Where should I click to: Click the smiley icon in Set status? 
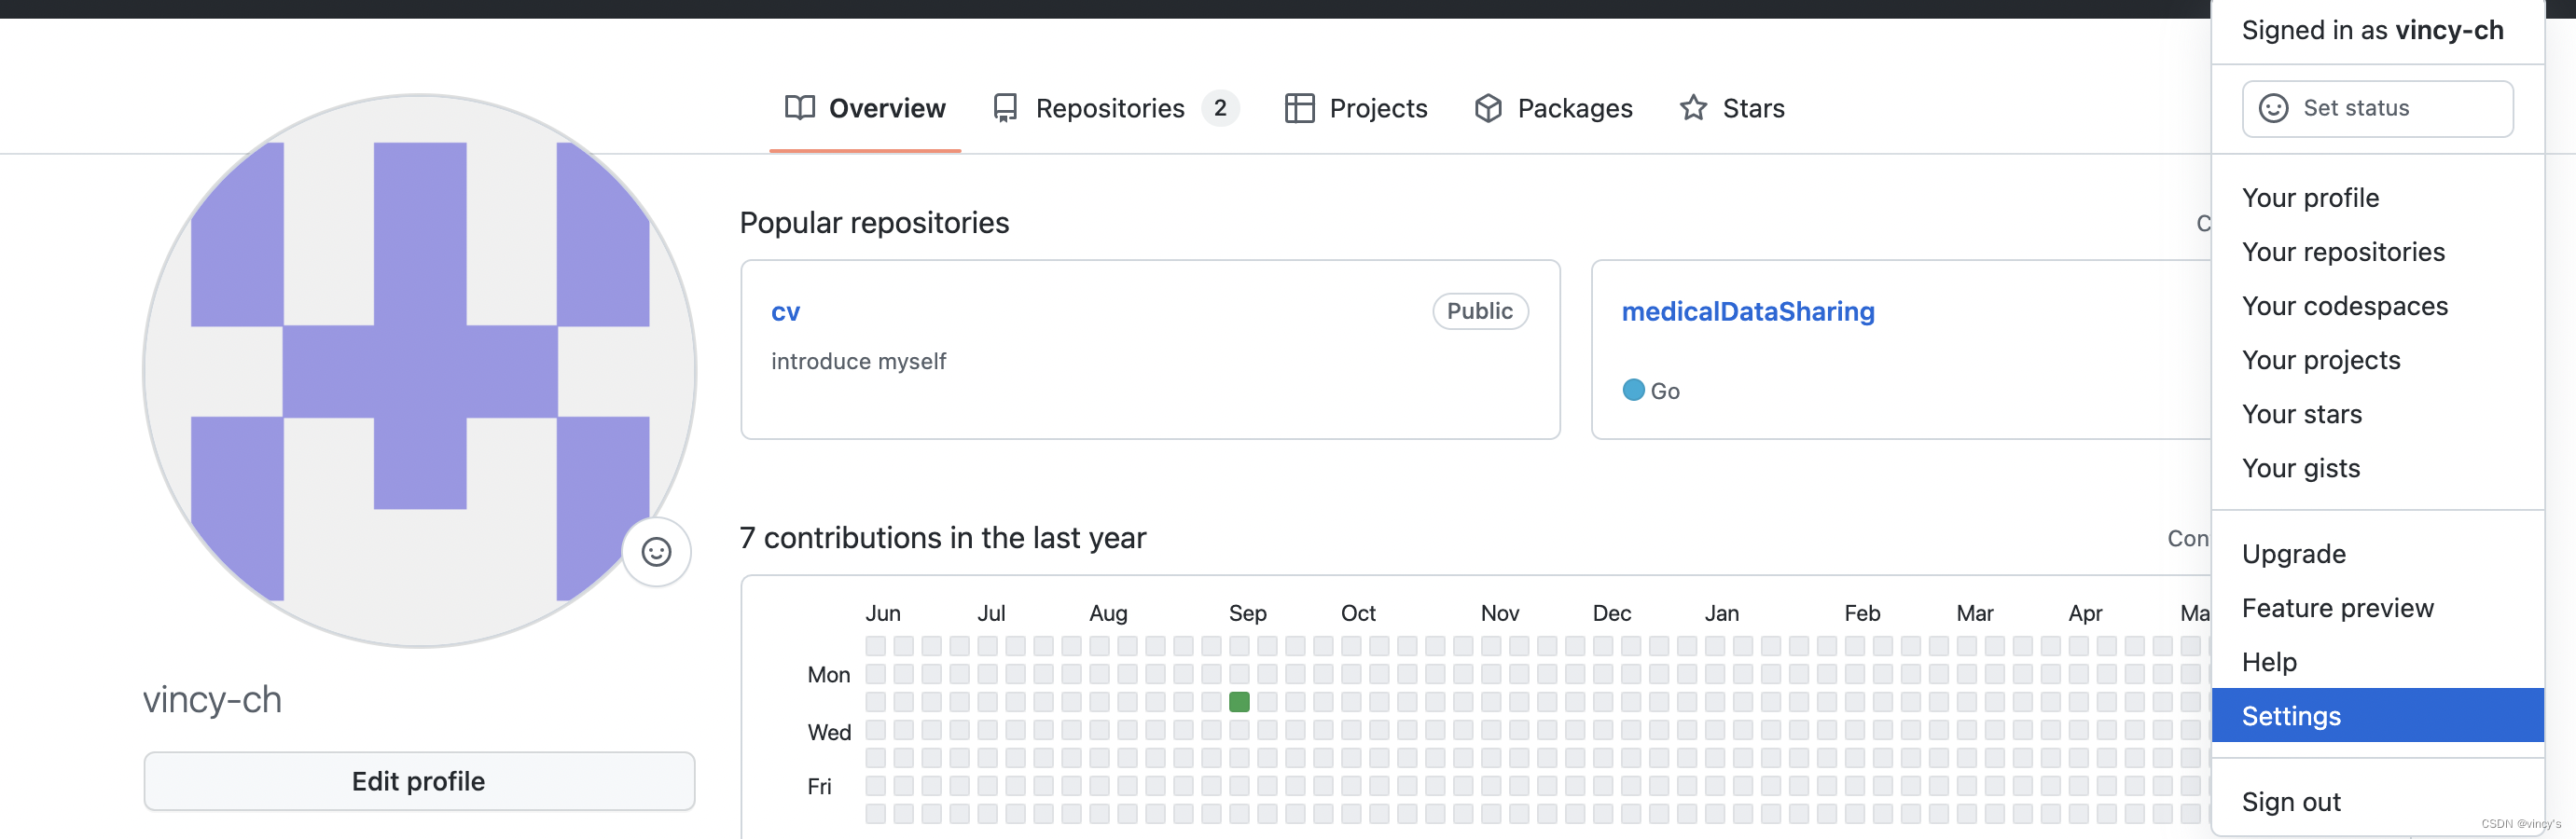(x=2273, y=108)
